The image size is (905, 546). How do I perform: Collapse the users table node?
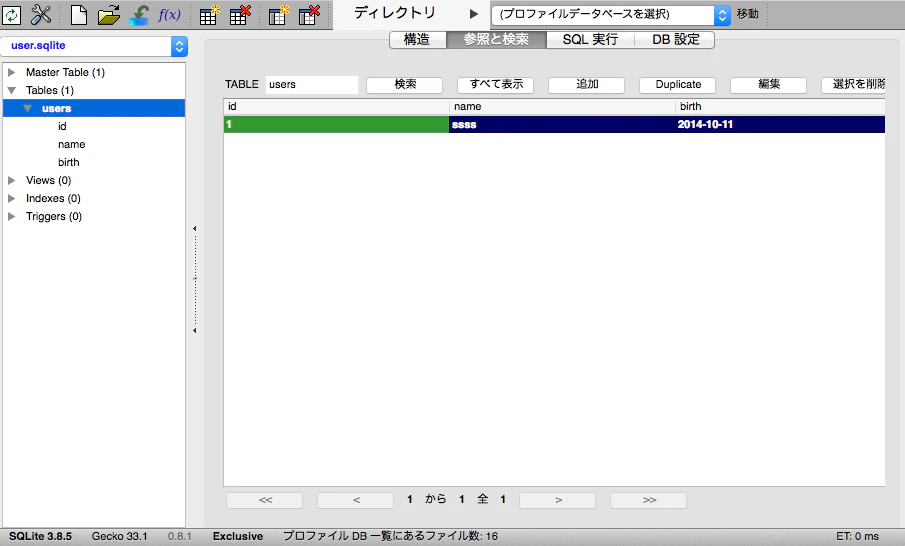(27, 108)
